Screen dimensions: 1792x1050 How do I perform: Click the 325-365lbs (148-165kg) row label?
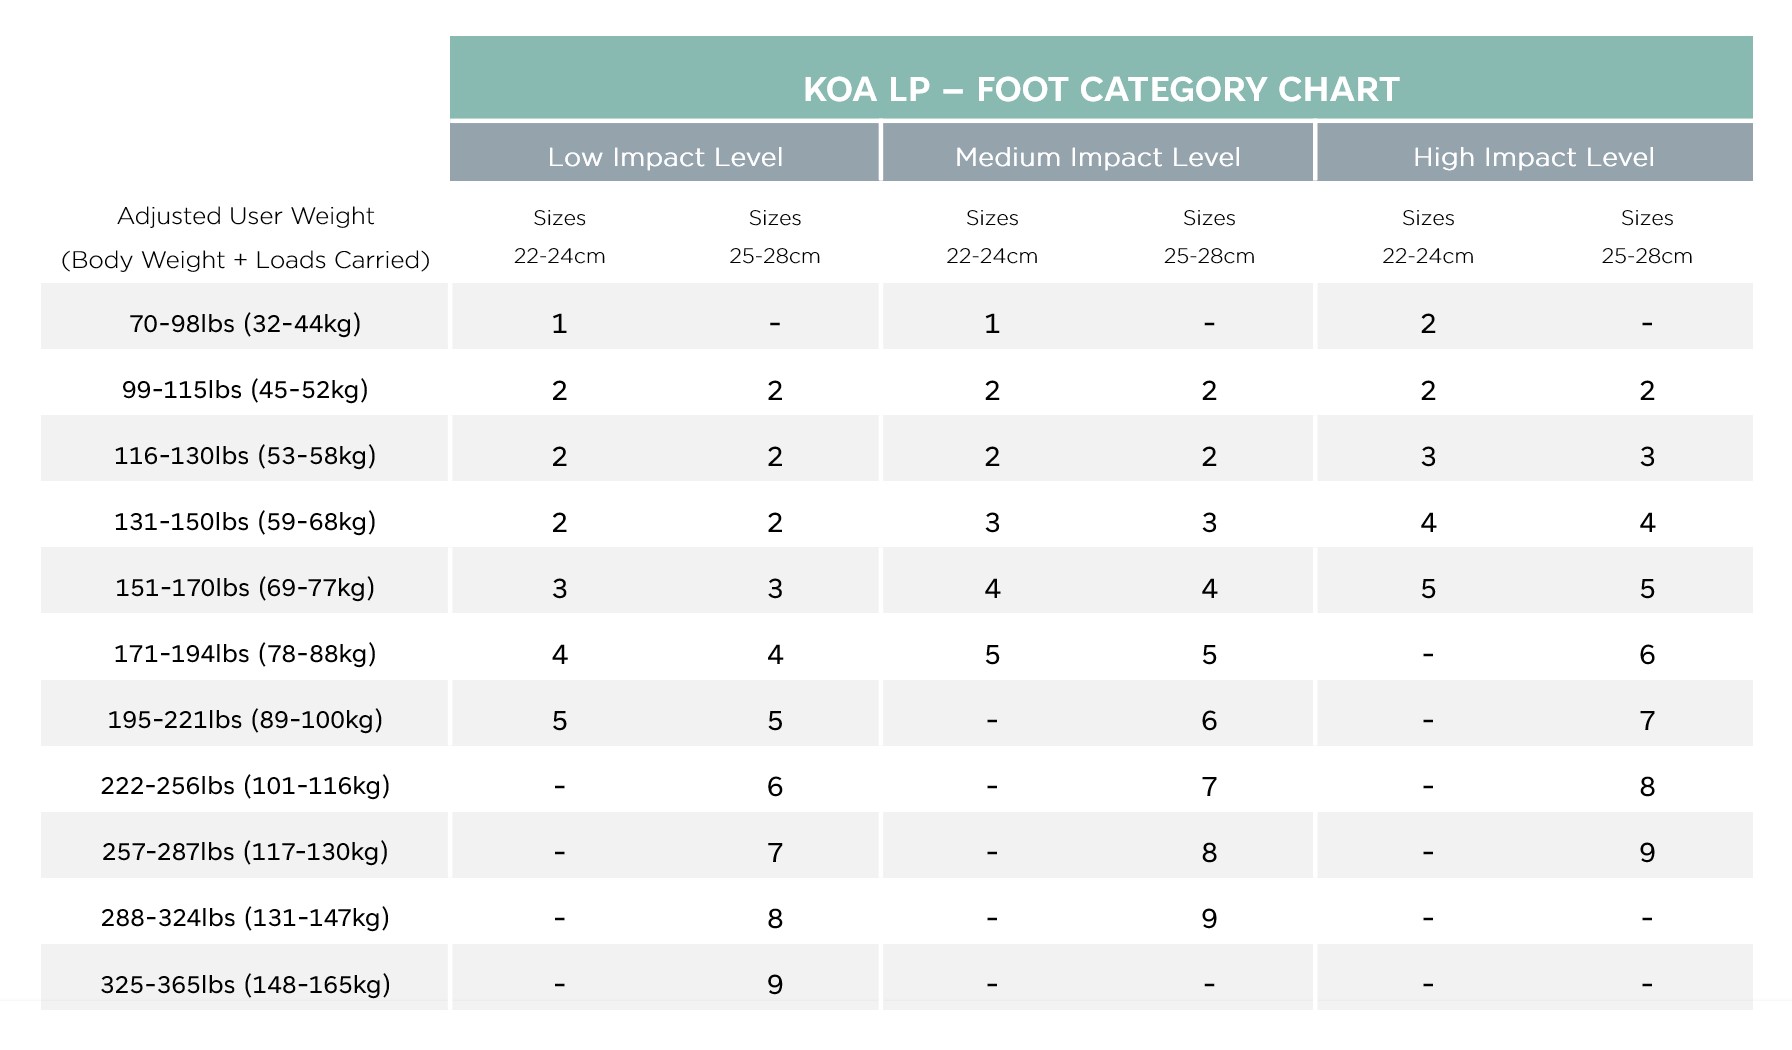coord(245,984)
